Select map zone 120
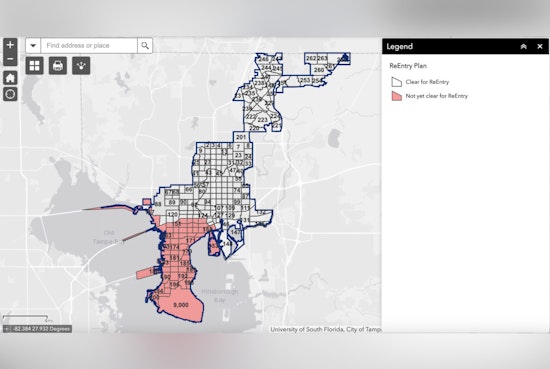Viewport: 550px width, 369px height. pyautogui.click(x=173, y=214)
